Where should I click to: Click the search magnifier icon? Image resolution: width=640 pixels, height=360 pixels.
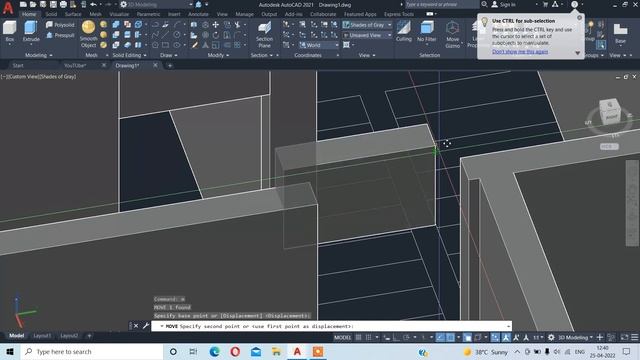484,4
